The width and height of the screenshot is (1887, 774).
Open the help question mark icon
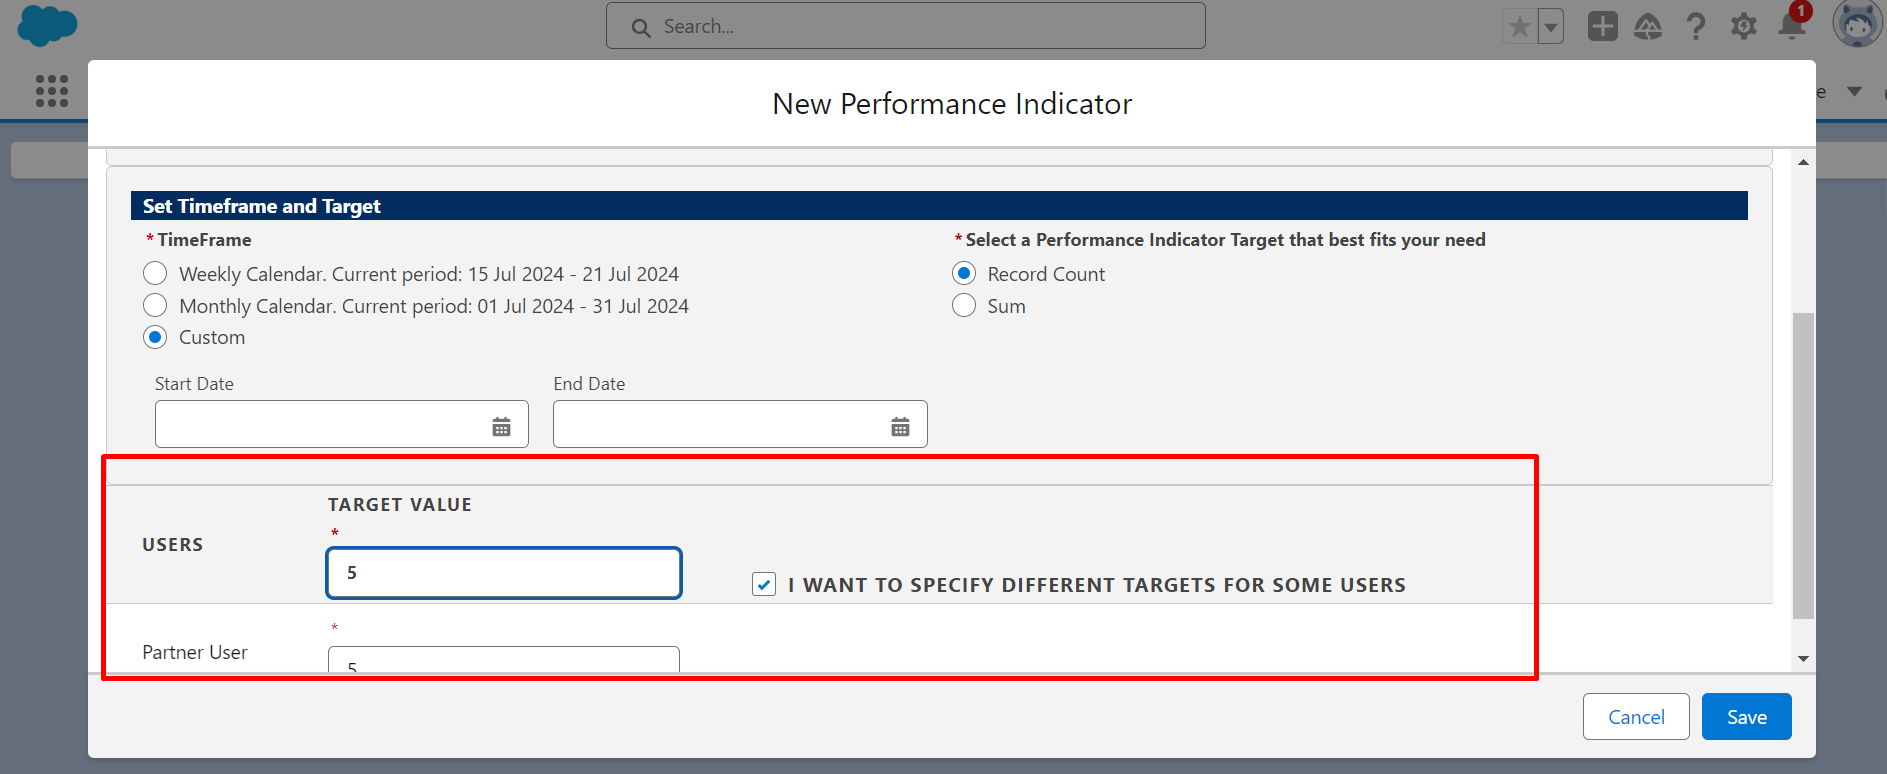pos(1695,26)
